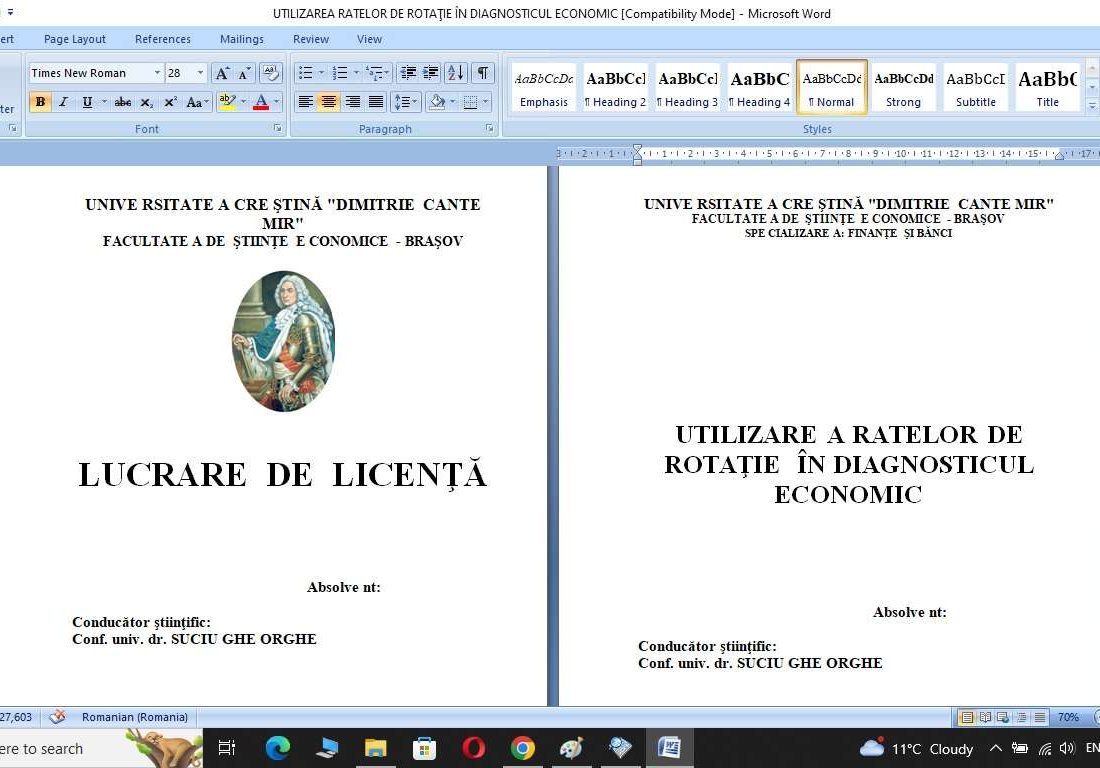
Task: Open the Font Size dropdown
Action: pyautogui.click(x=200, y=72)
